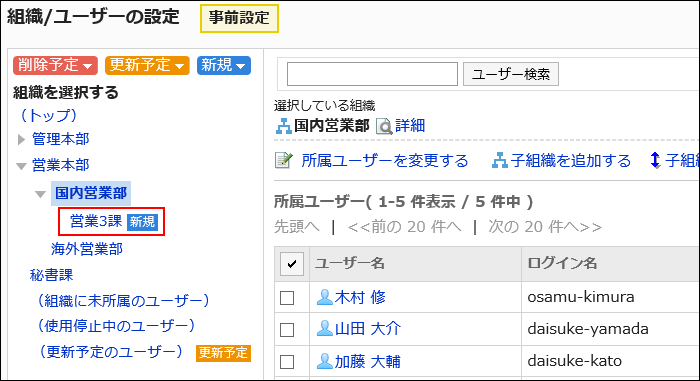Expand the 管理本部 tree node arrow
The width and height of the screenshot is (700, 381).
click(x=21, y=140)
